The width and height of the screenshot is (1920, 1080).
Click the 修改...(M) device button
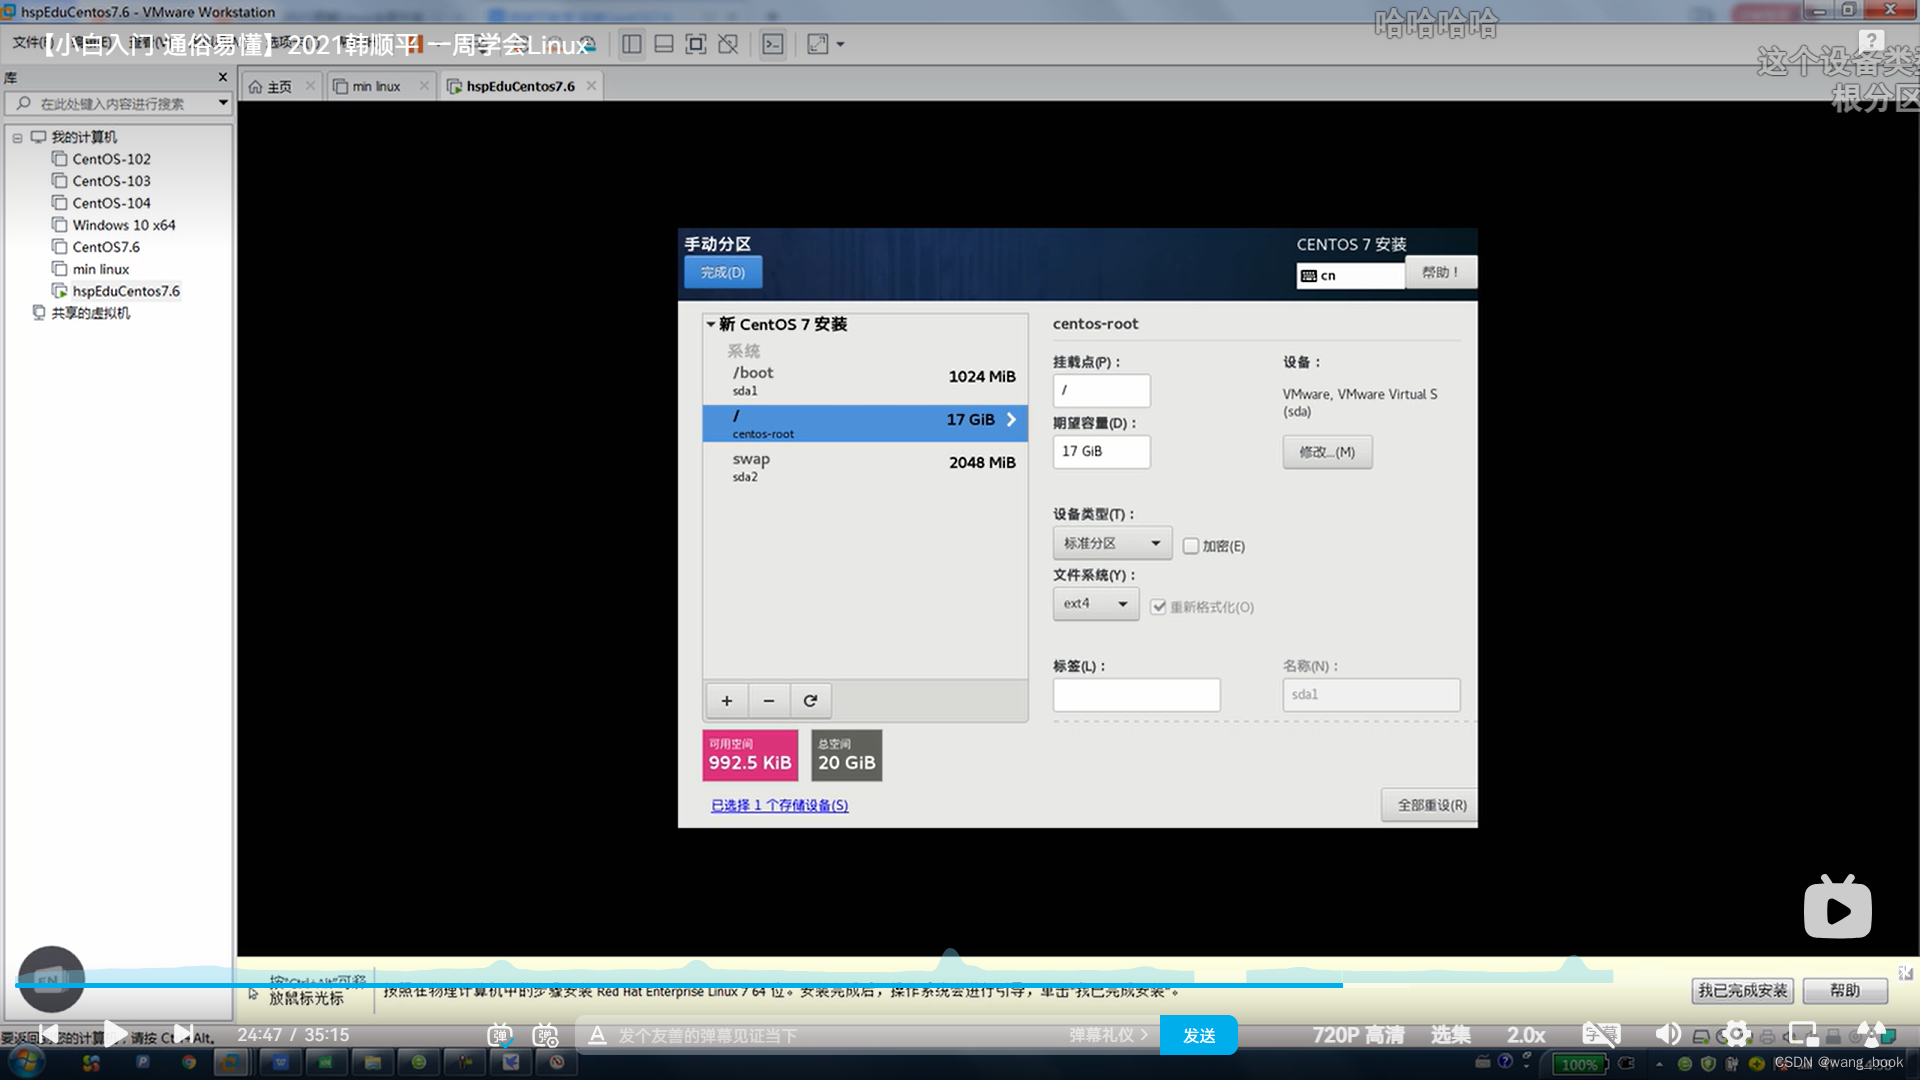(x=1327, y=452)
